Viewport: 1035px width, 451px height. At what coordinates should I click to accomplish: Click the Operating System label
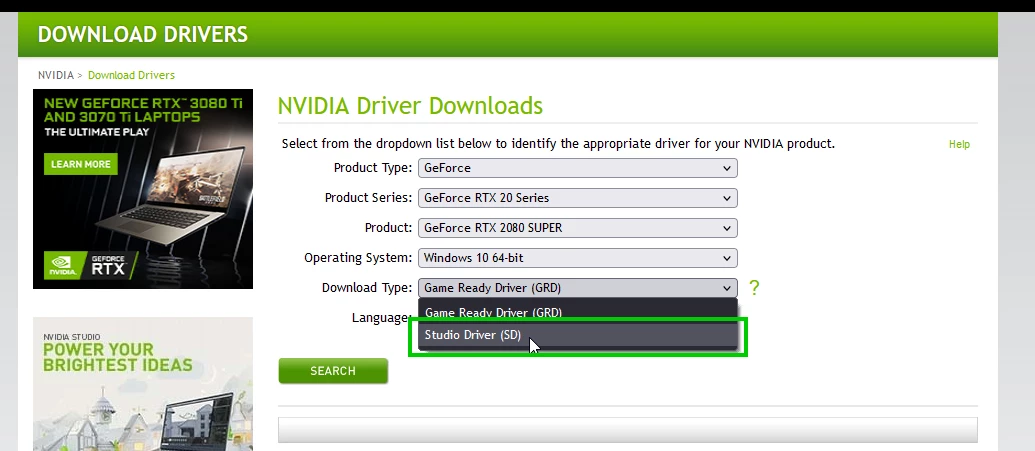(x=358, y=258)
